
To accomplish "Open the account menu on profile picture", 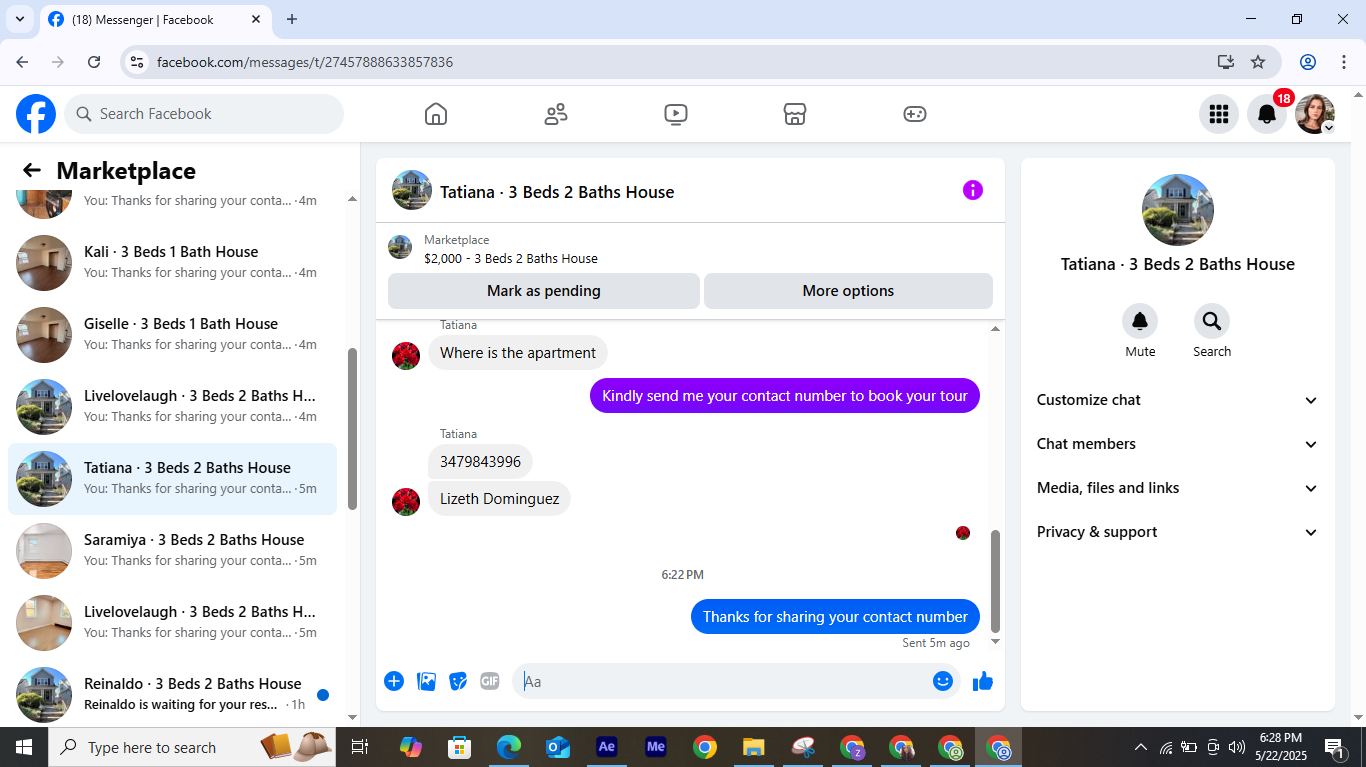I will (1315, 114).
